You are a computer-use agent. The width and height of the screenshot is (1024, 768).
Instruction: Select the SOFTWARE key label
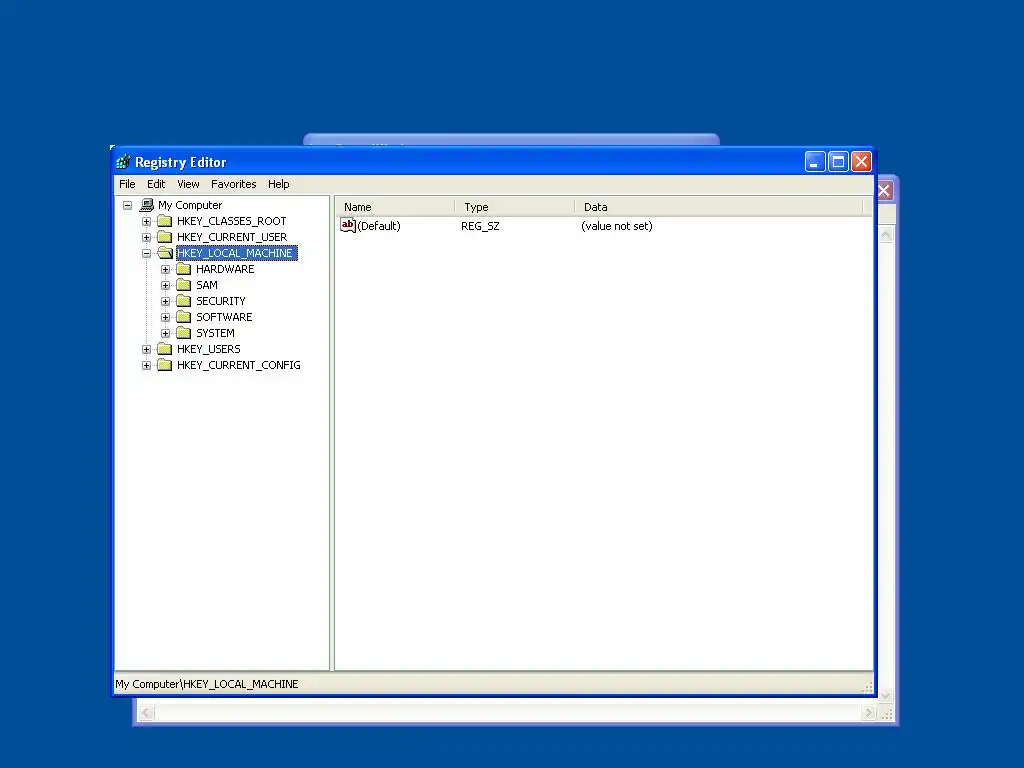224,317
